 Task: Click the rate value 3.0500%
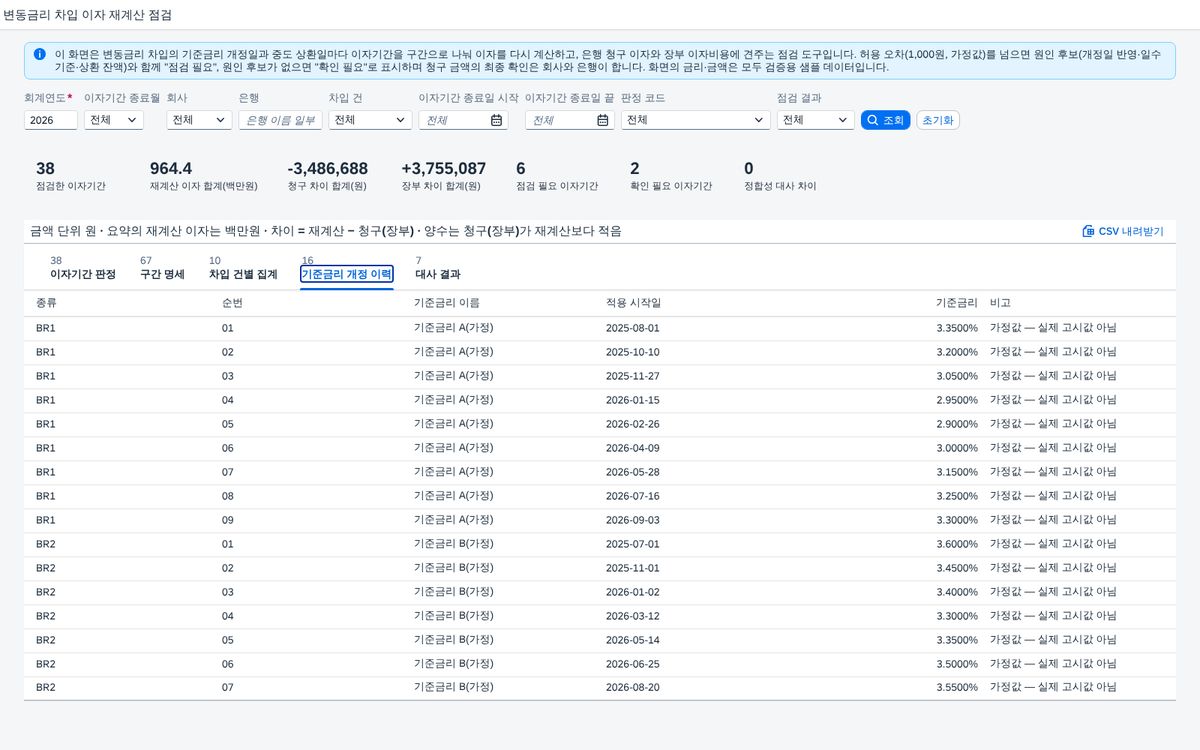click(x=957, y=376)
